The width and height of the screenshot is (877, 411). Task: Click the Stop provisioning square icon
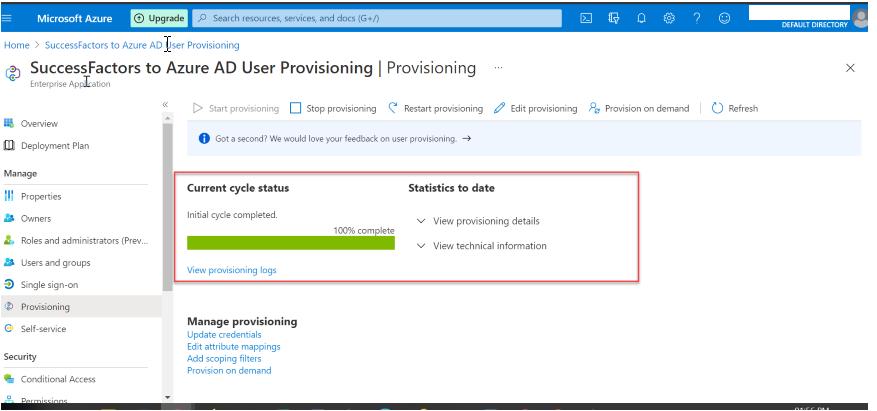(296, 108)
